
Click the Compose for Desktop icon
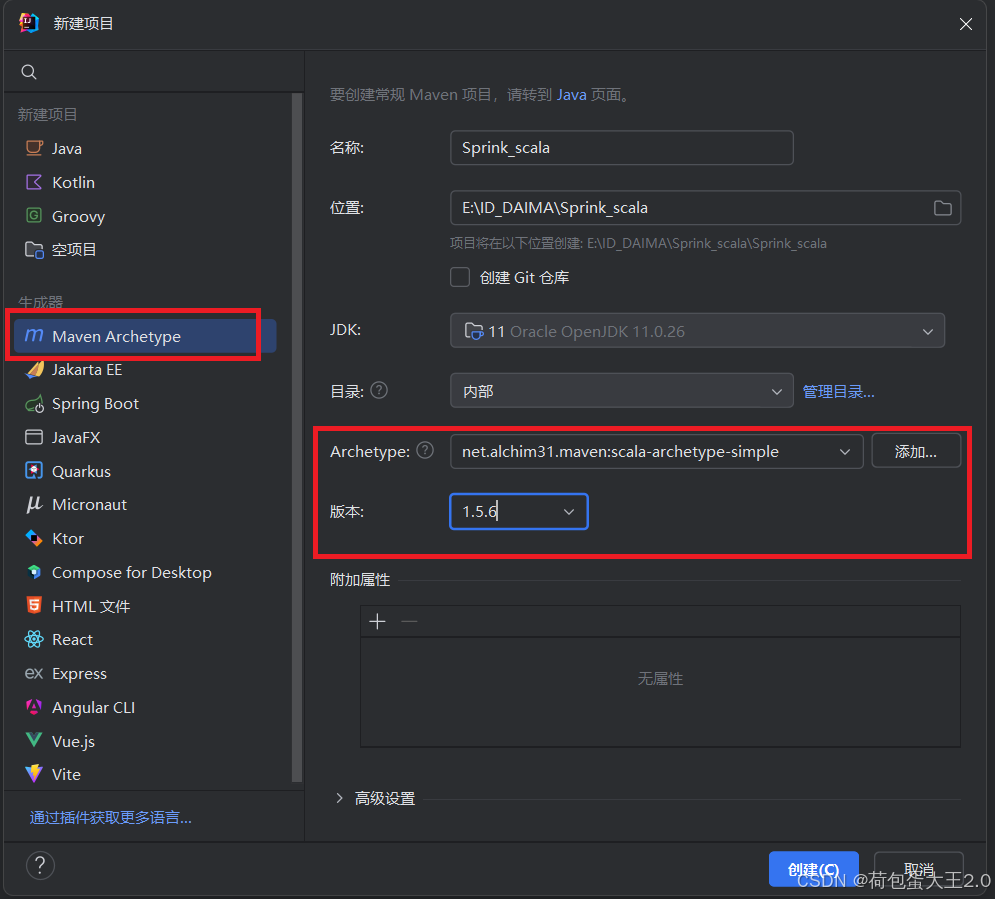[34, 572]
